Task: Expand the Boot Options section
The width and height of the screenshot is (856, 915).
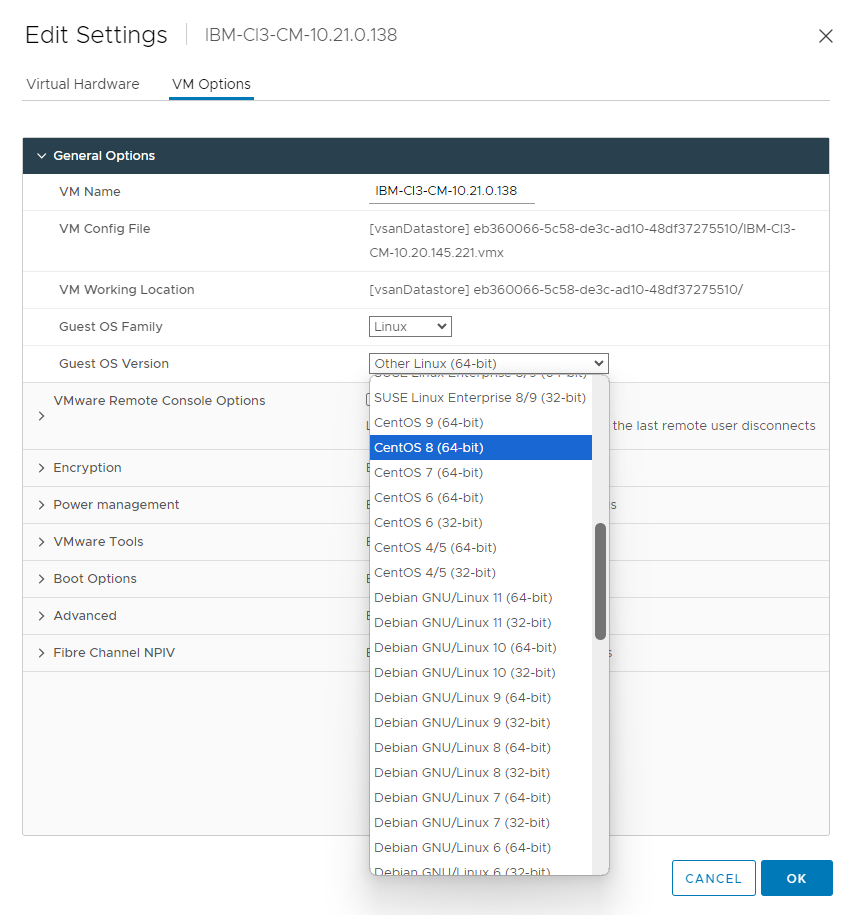Action: (41, 579)
